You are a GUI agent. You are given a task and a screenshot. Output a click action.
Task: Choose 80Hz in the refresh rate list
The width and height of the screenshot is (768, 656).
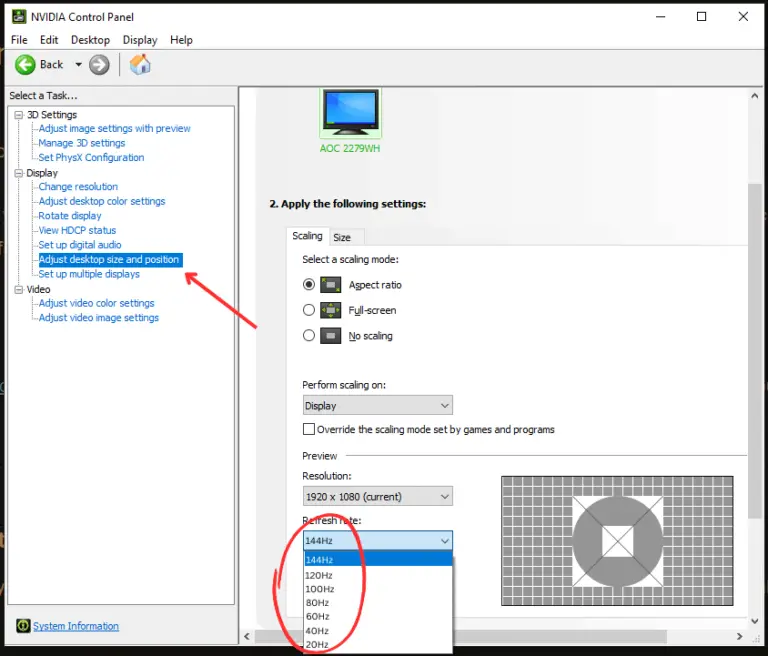pyautogui.click(x=378, y=603)
